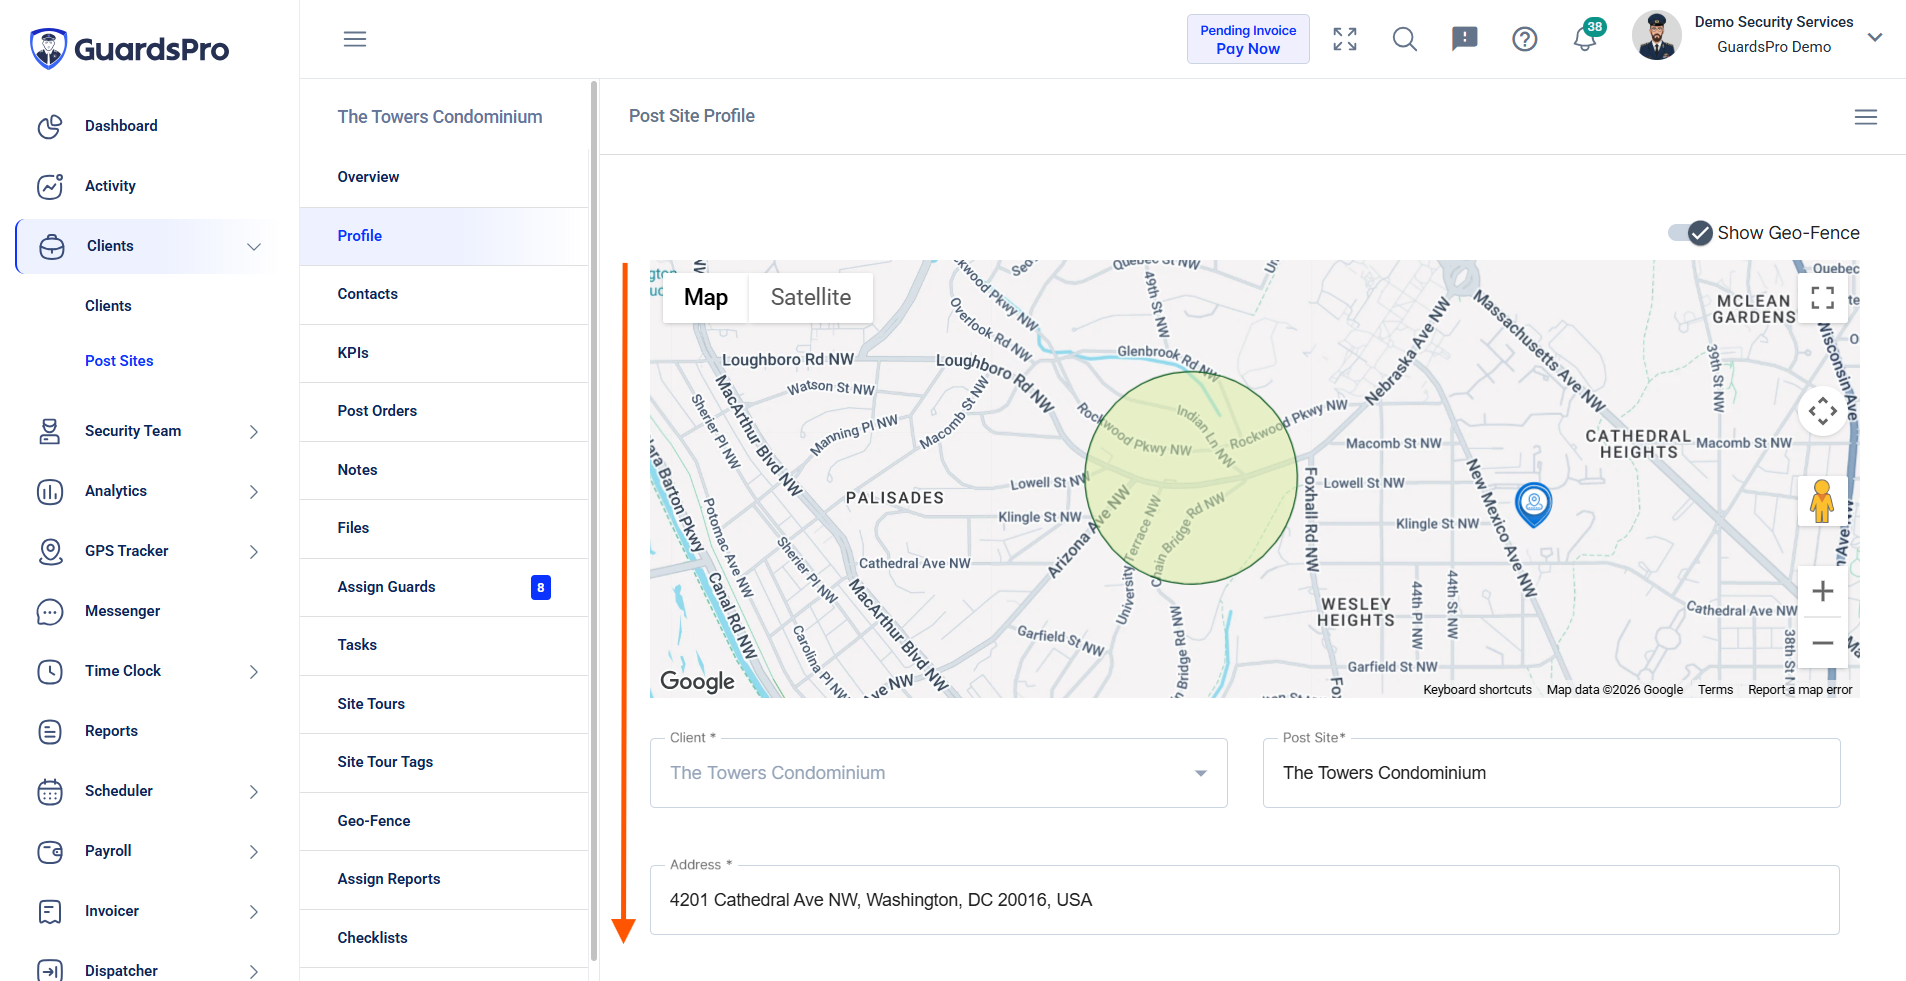Click the Invoicer icon

[x=50, y=912]
